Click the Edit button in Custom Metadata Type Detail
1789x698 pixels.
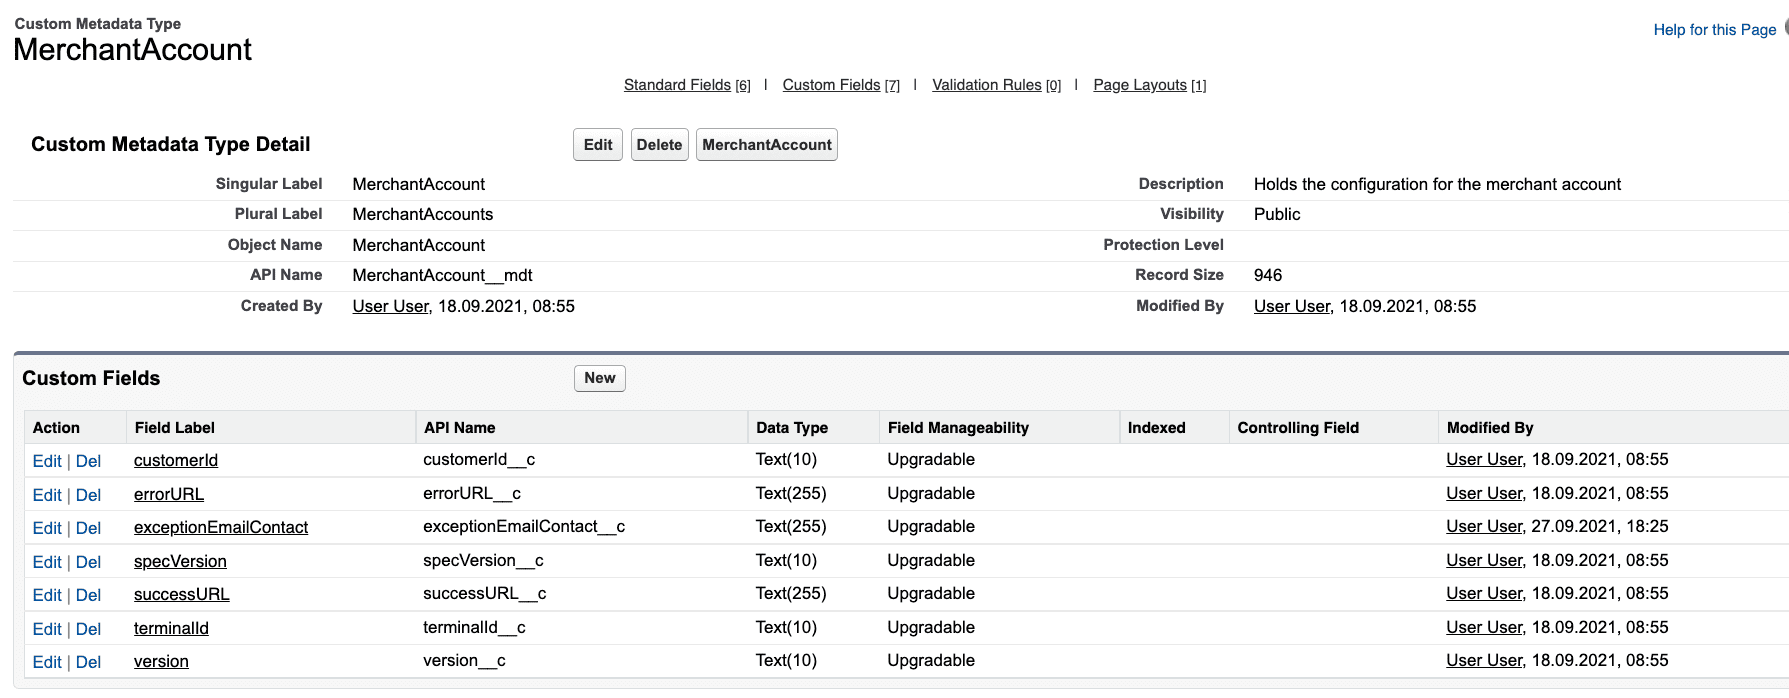coord(597,145)
